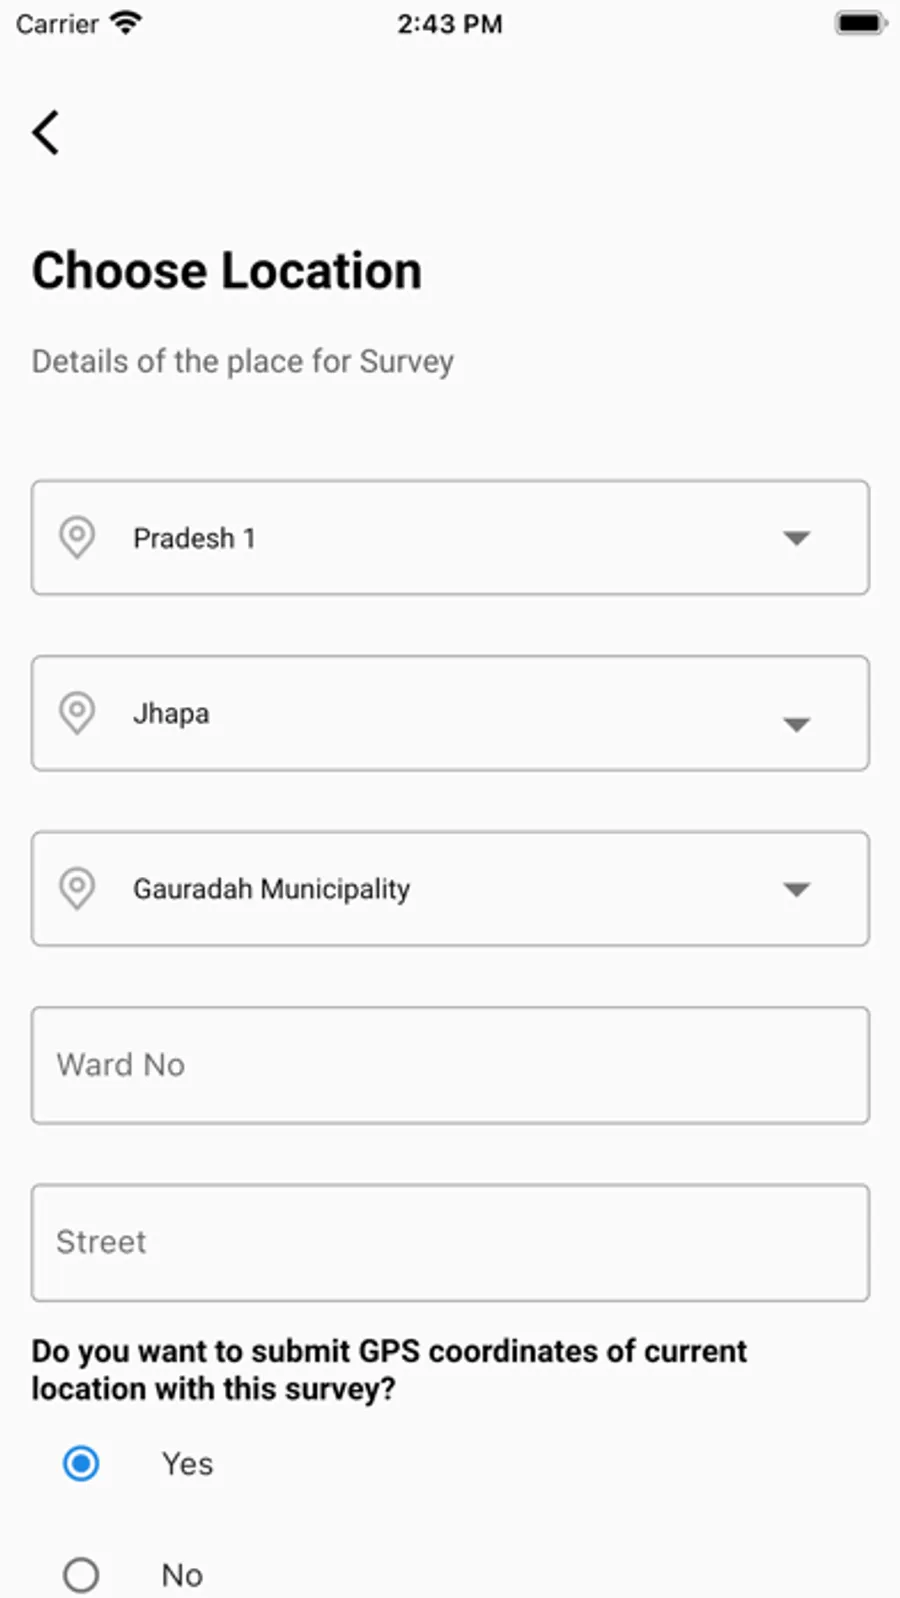Click location pin icon beside Pradesh 1
The width and height of the screenshot is (900, 1598).
tap(77, 537)
